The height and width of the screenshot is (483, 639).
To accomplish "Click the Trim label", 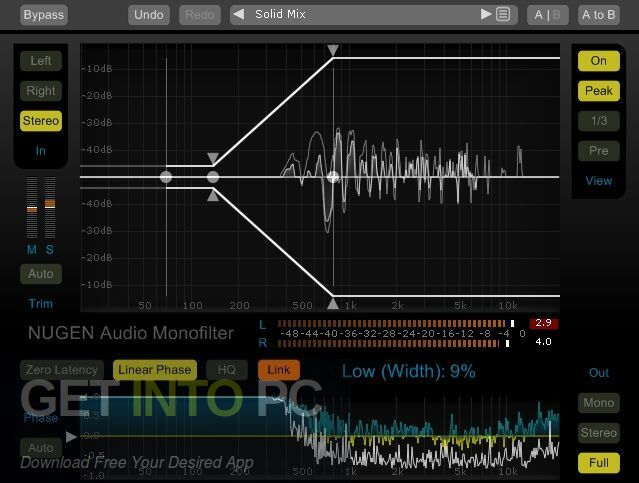I will click(x=41, y=304).
